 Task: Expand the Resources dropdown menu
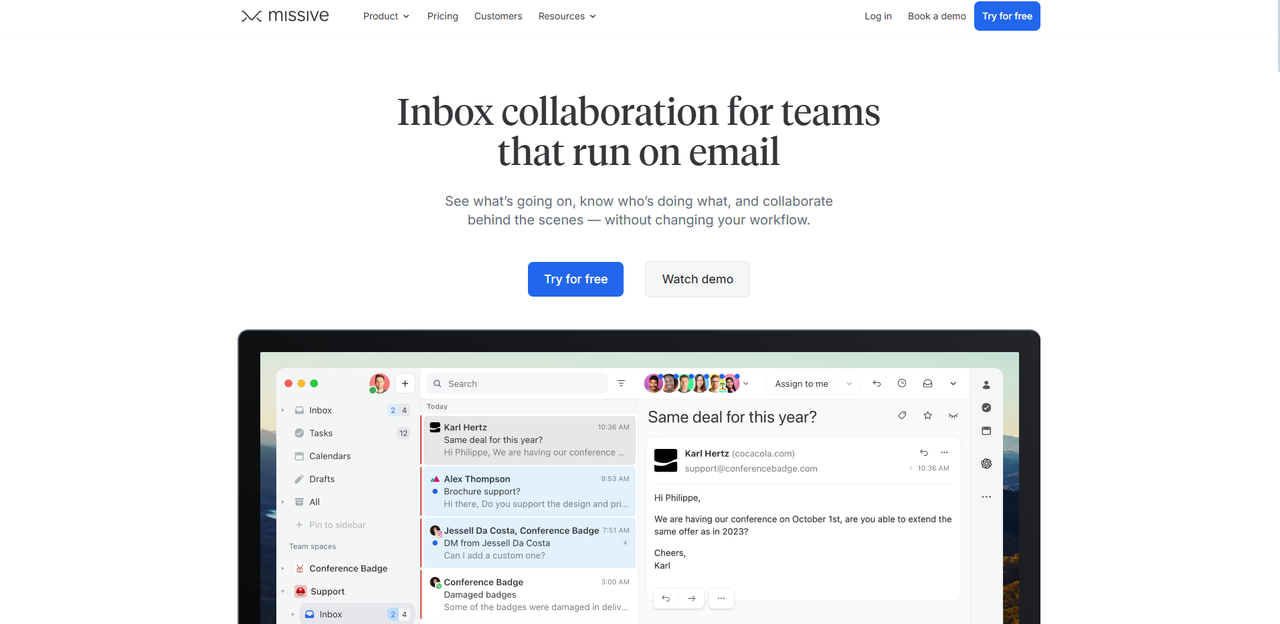[x=567, y=16]
